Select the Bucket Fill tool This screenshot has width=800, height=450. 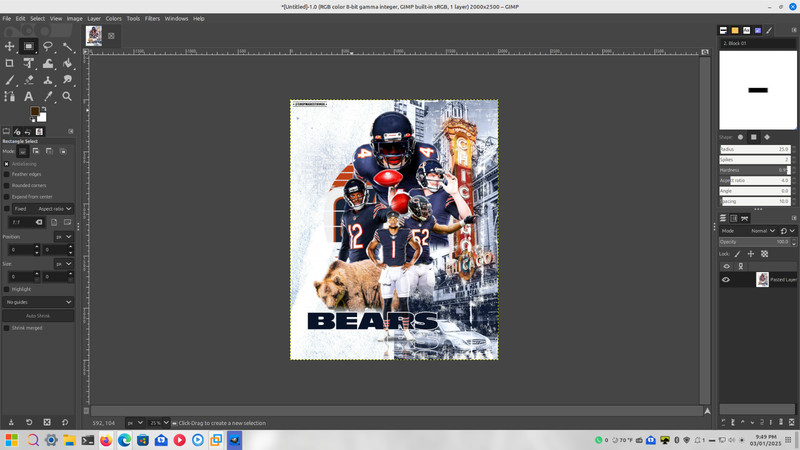click(x=67, y=63)
